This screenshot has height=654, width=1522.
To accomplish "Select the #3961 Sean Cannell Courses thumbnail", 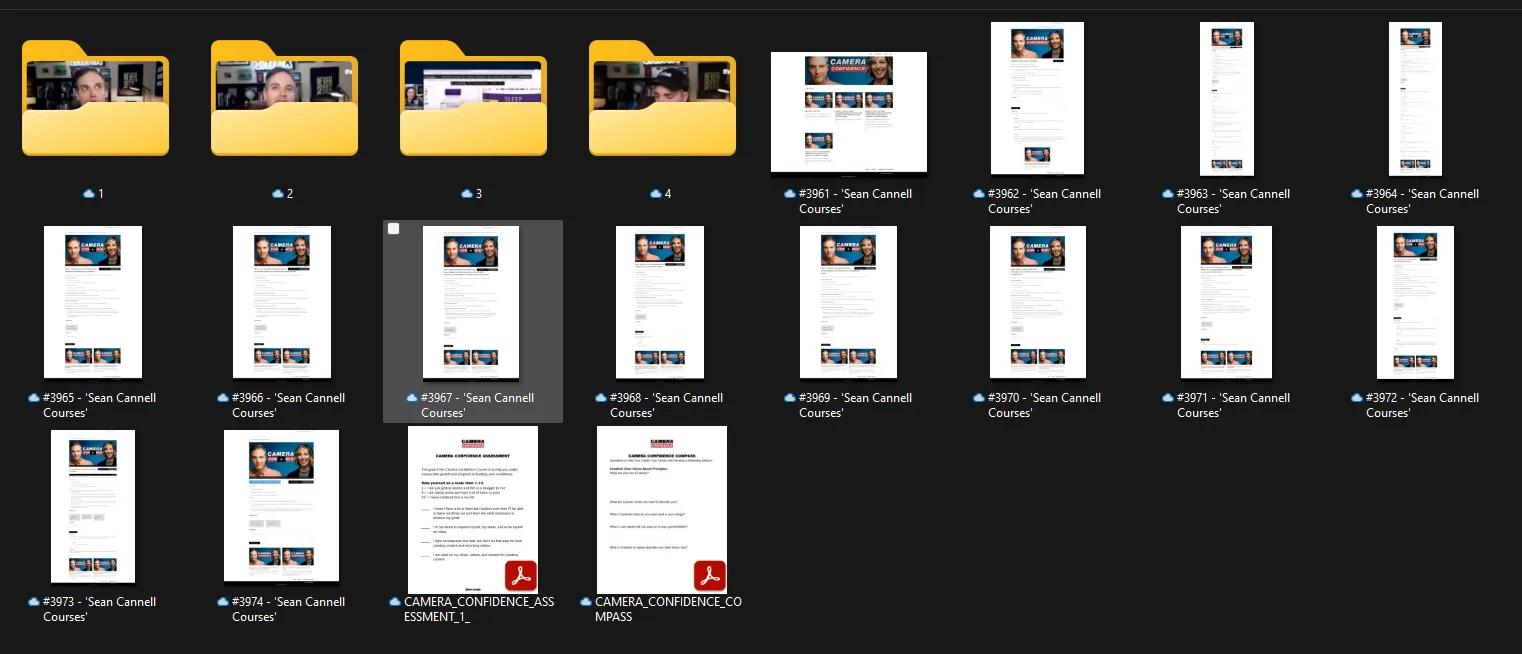I will click(x=849, y=112).
